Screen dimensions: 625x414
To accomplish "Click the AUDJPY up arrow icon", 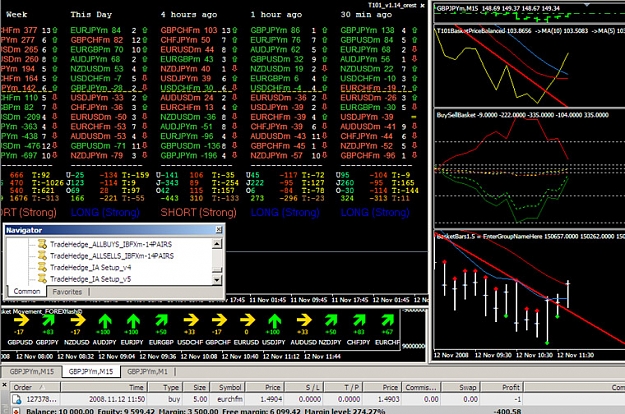I will point(105,321).
